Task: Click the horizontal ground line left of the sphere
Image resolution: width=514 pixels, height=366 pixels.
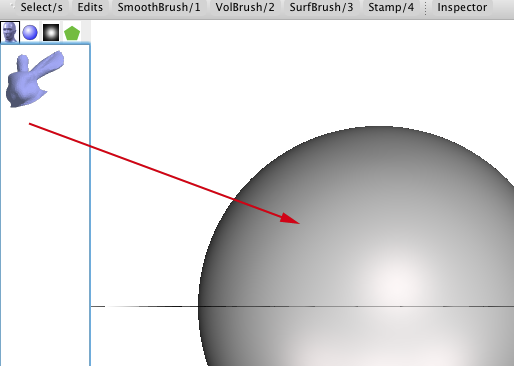Action: click(144, 306)
